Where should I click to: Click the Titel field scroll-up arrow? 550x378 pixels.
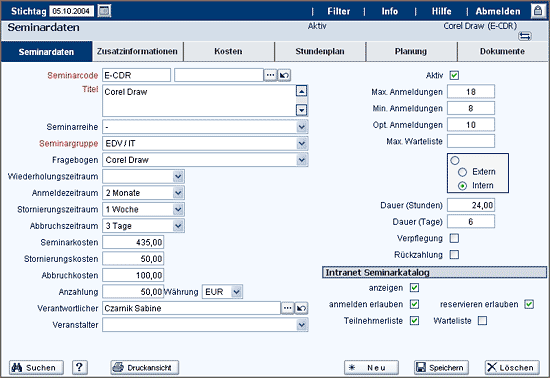point(301,91)
